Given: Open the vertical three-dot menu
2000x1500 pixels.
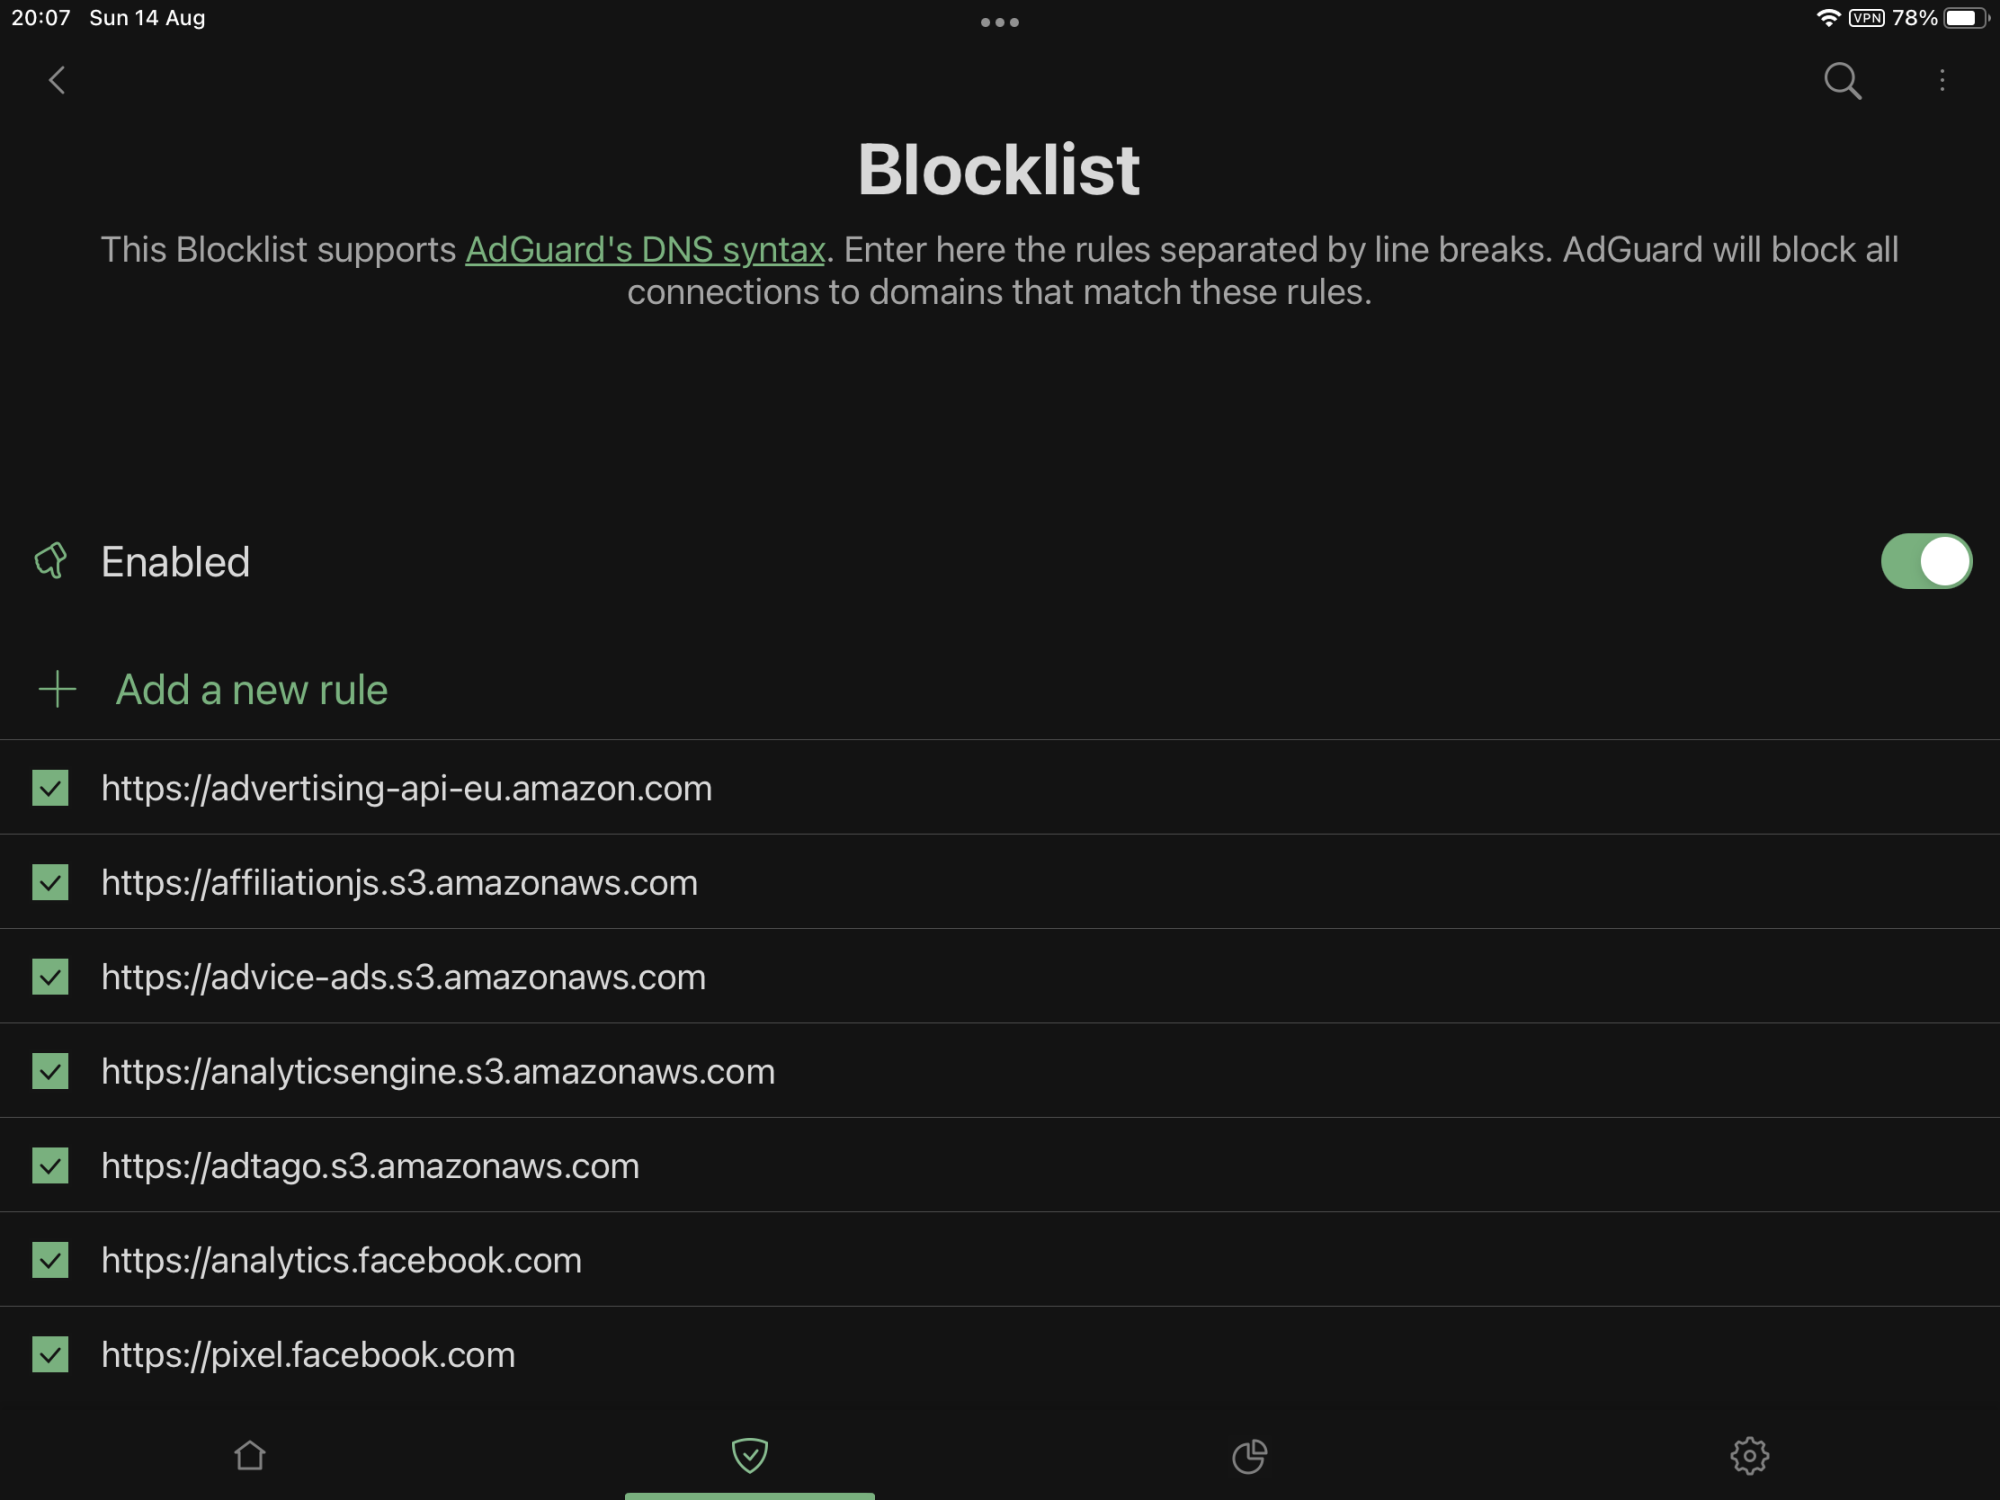Looking at the screenshot, I should [x=1942, y=80].
